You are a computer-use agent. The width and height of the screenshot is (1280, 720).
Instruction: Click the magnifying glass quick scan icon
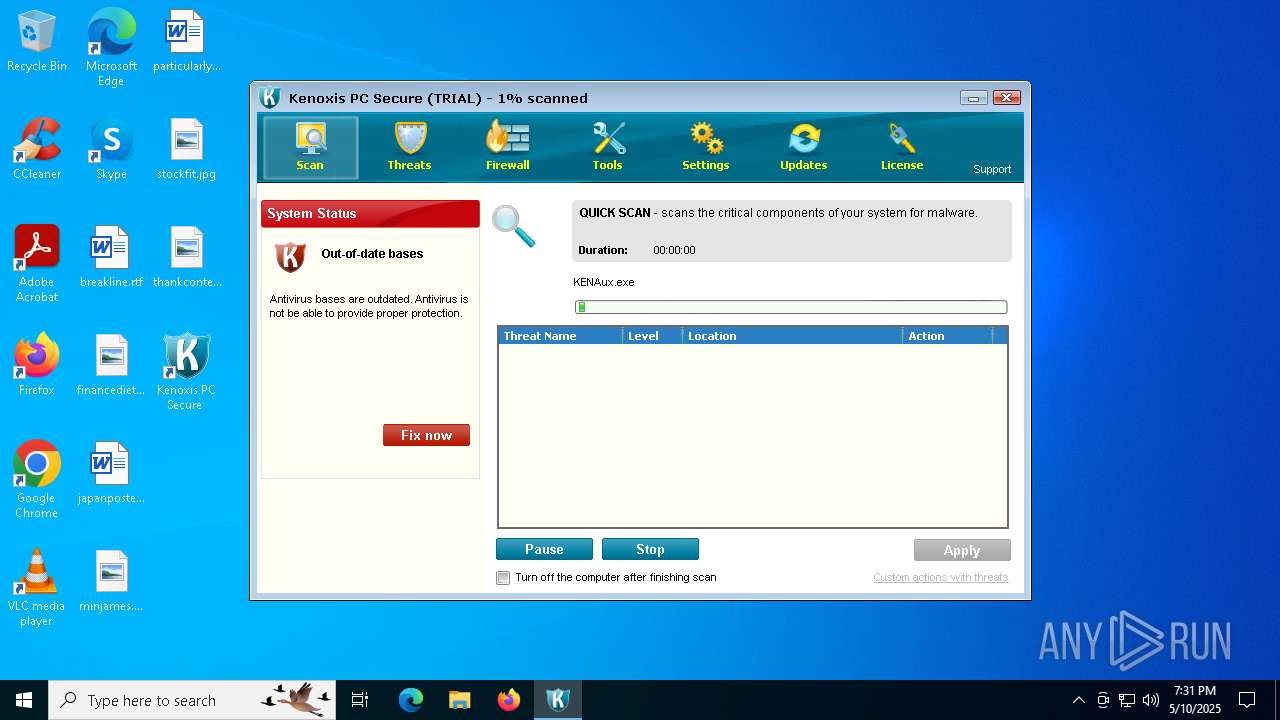pos(513,226)
